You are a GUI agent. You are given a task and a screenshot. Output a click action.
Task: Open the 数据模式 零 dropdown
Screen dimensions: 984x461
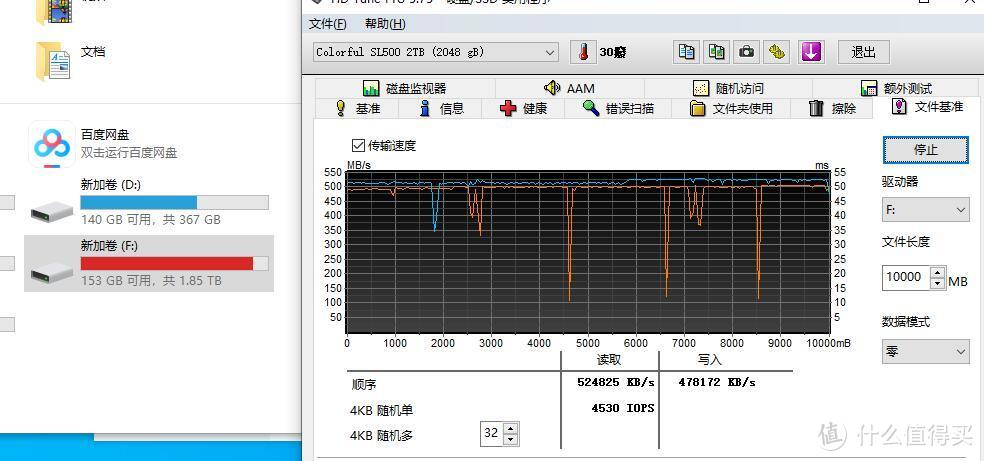926,352
